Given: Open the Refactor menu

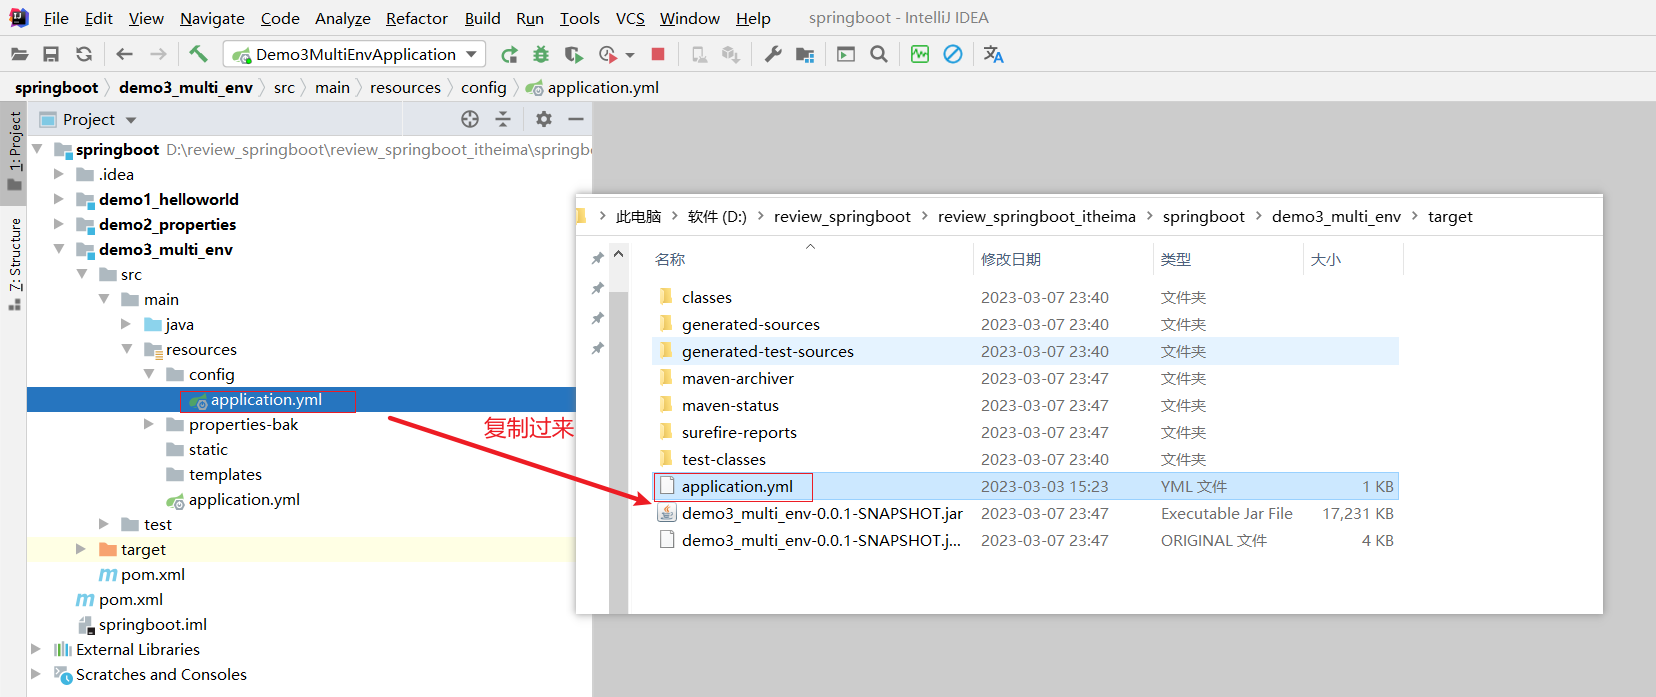Looking at the screenshot, I should tap(416, 18).
